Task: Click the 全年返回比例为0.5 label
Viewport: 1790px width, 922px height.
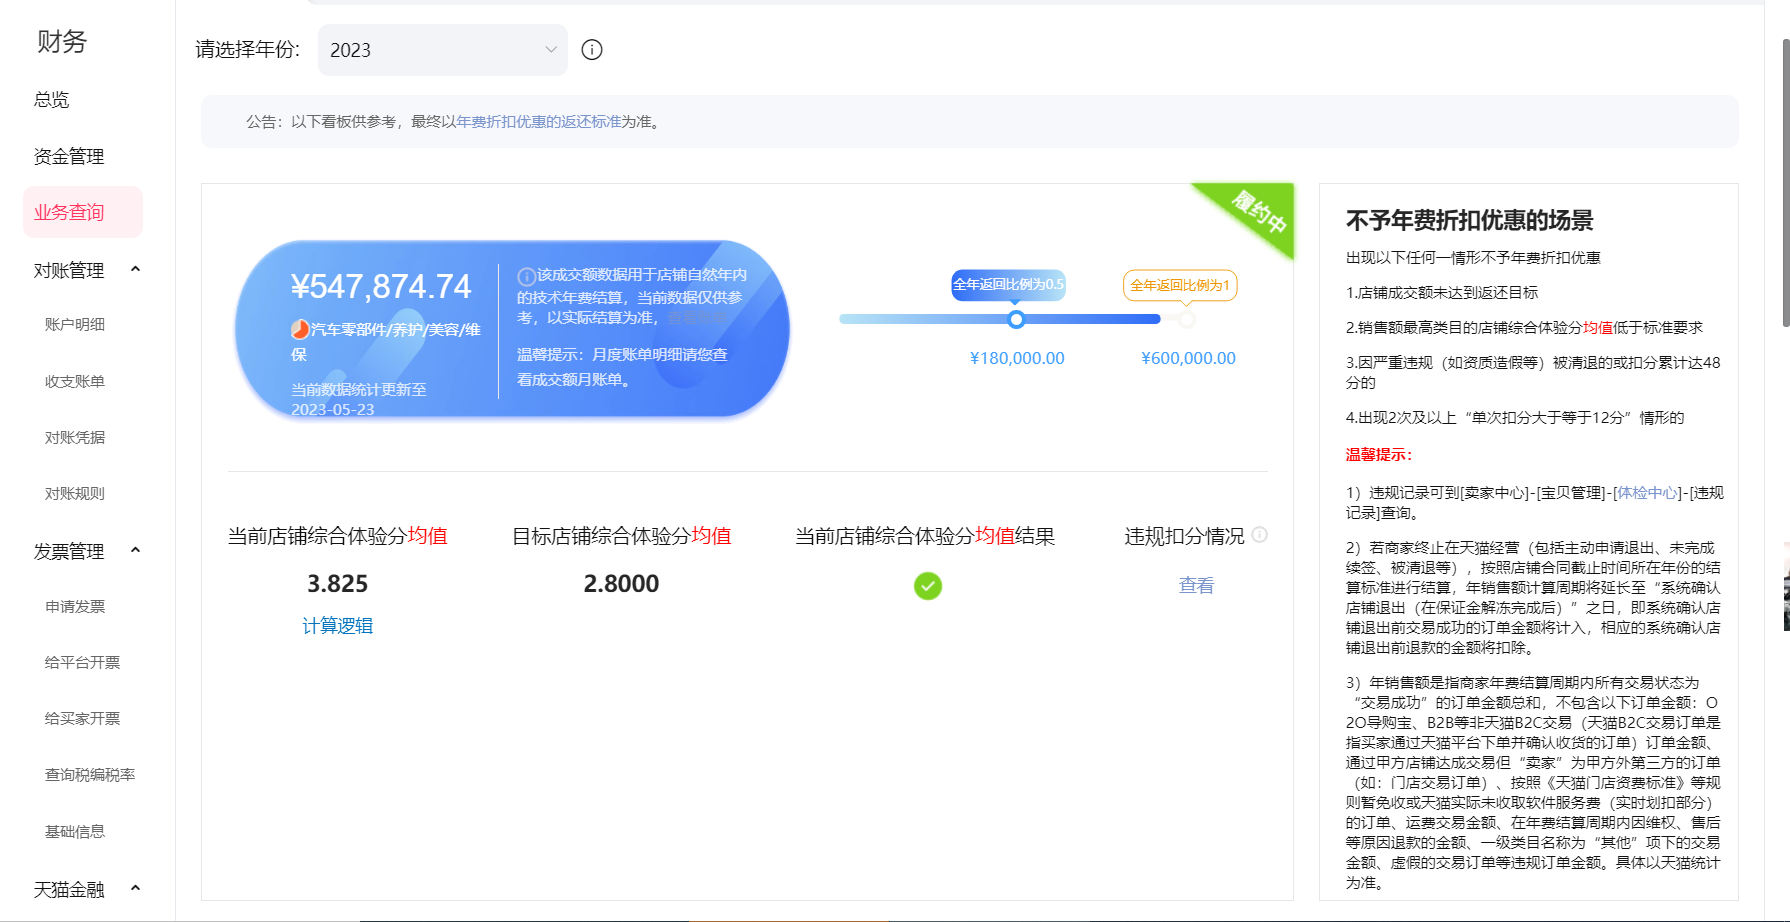Action: click(x=1008, y=285)
